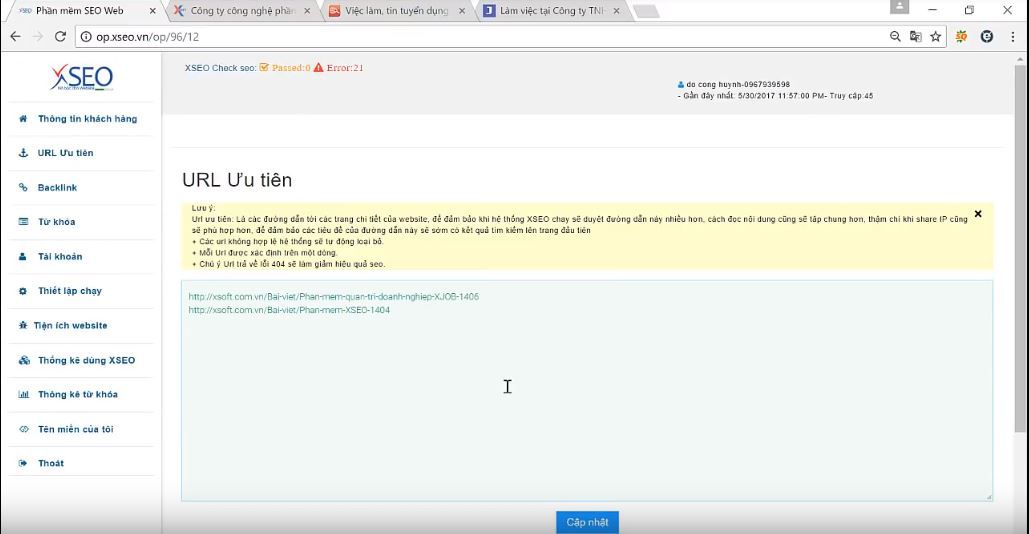The height and width of the screenshot is (534, 1029).
Task: Bookmark this page with the star icon
Action: [x=936, y=37]
